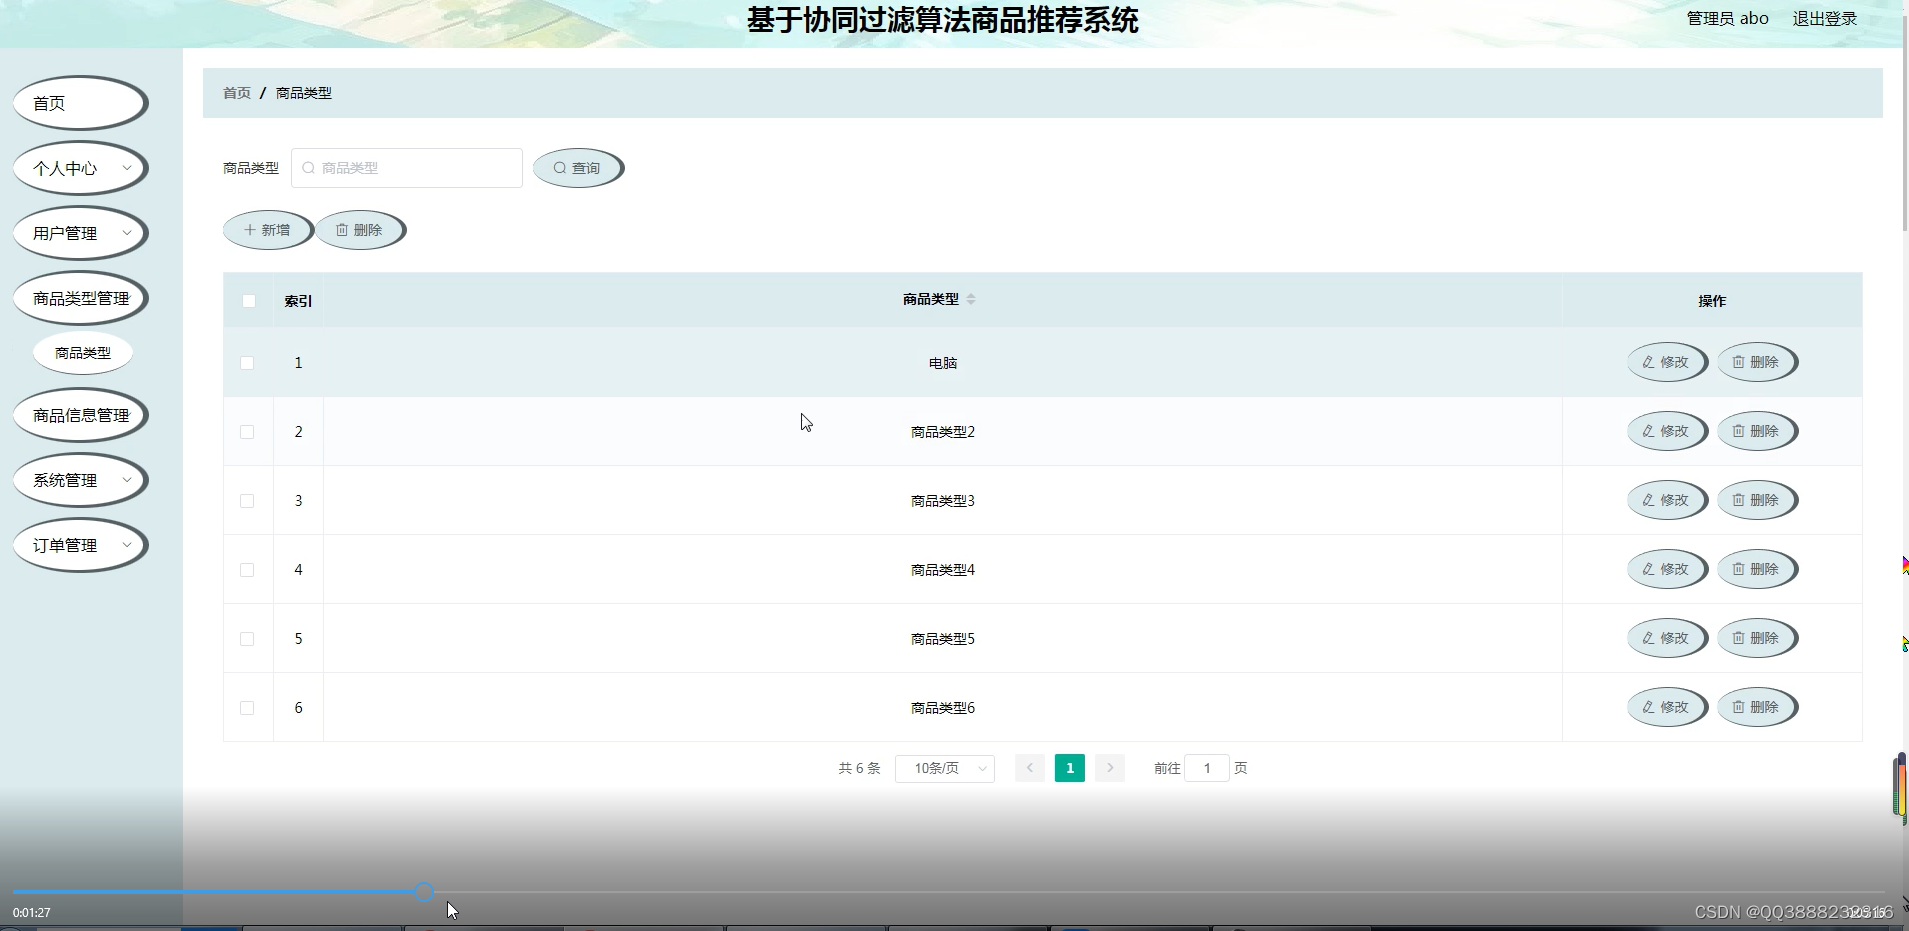The height and width of the screenshot is (931, 1909).
Task: Click the video progress slider handle
Action: tap(424, 892)
